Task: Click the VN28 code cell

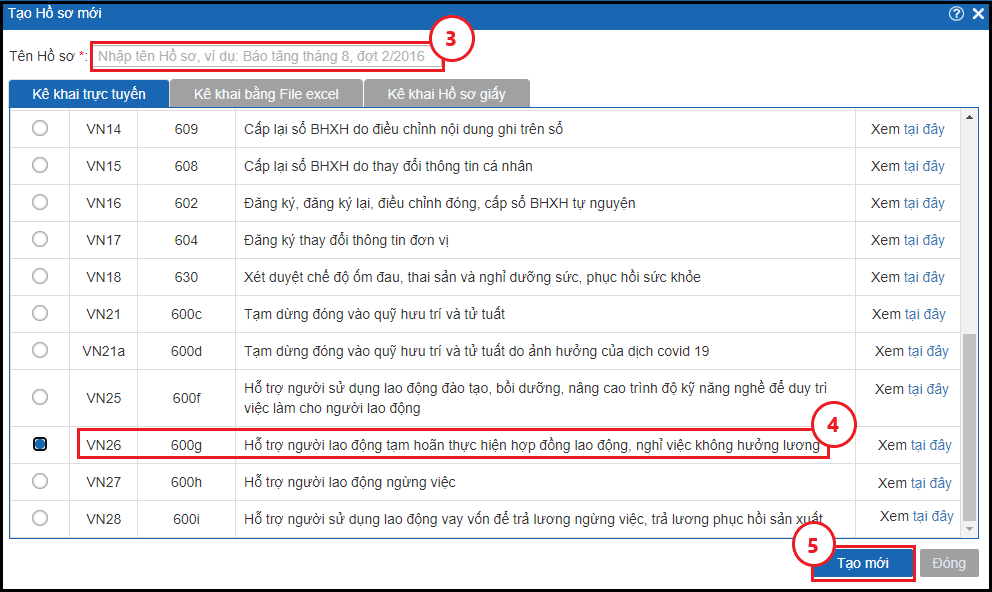Action: (x=104, y=519)
